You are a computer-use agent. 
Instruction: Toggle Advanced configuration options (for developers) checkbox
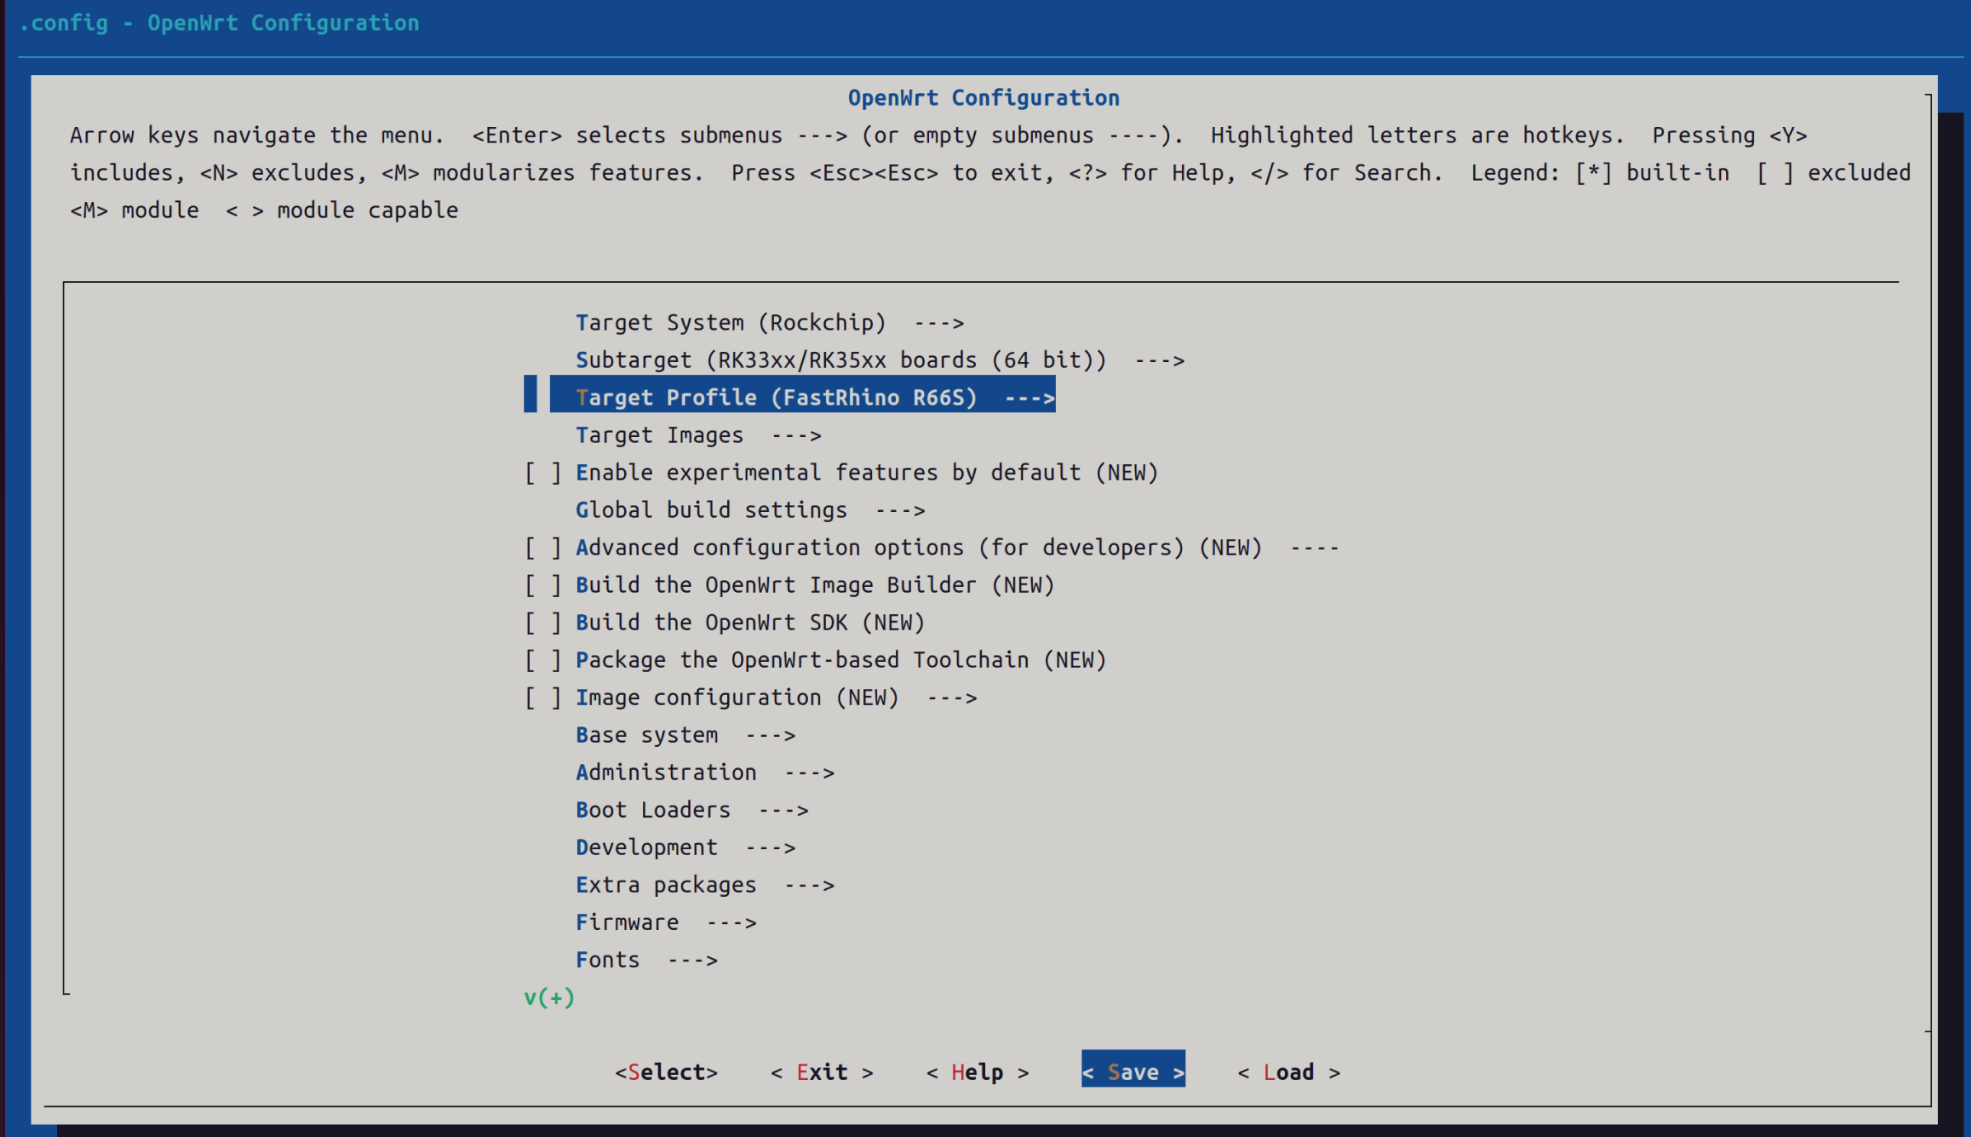[x=543, y=548]
